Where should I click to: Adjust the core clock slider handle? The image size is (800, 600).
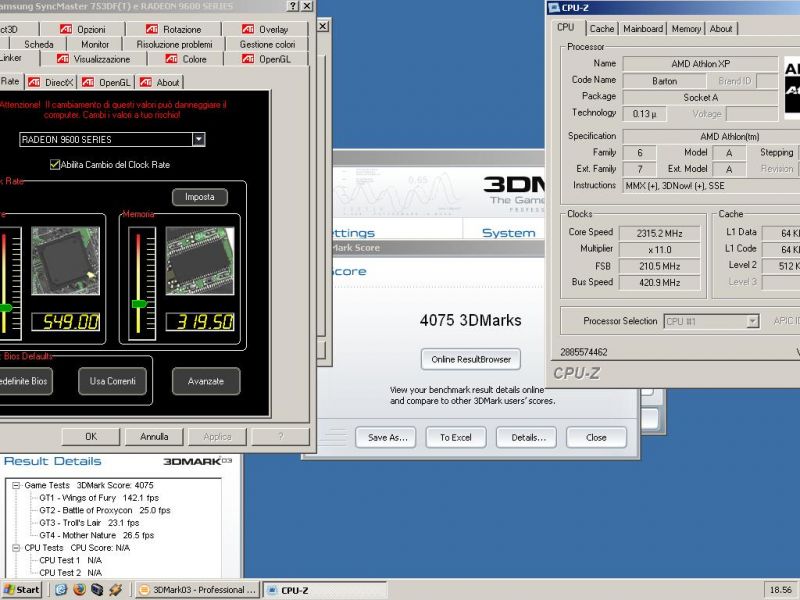(x=5, y=308)
